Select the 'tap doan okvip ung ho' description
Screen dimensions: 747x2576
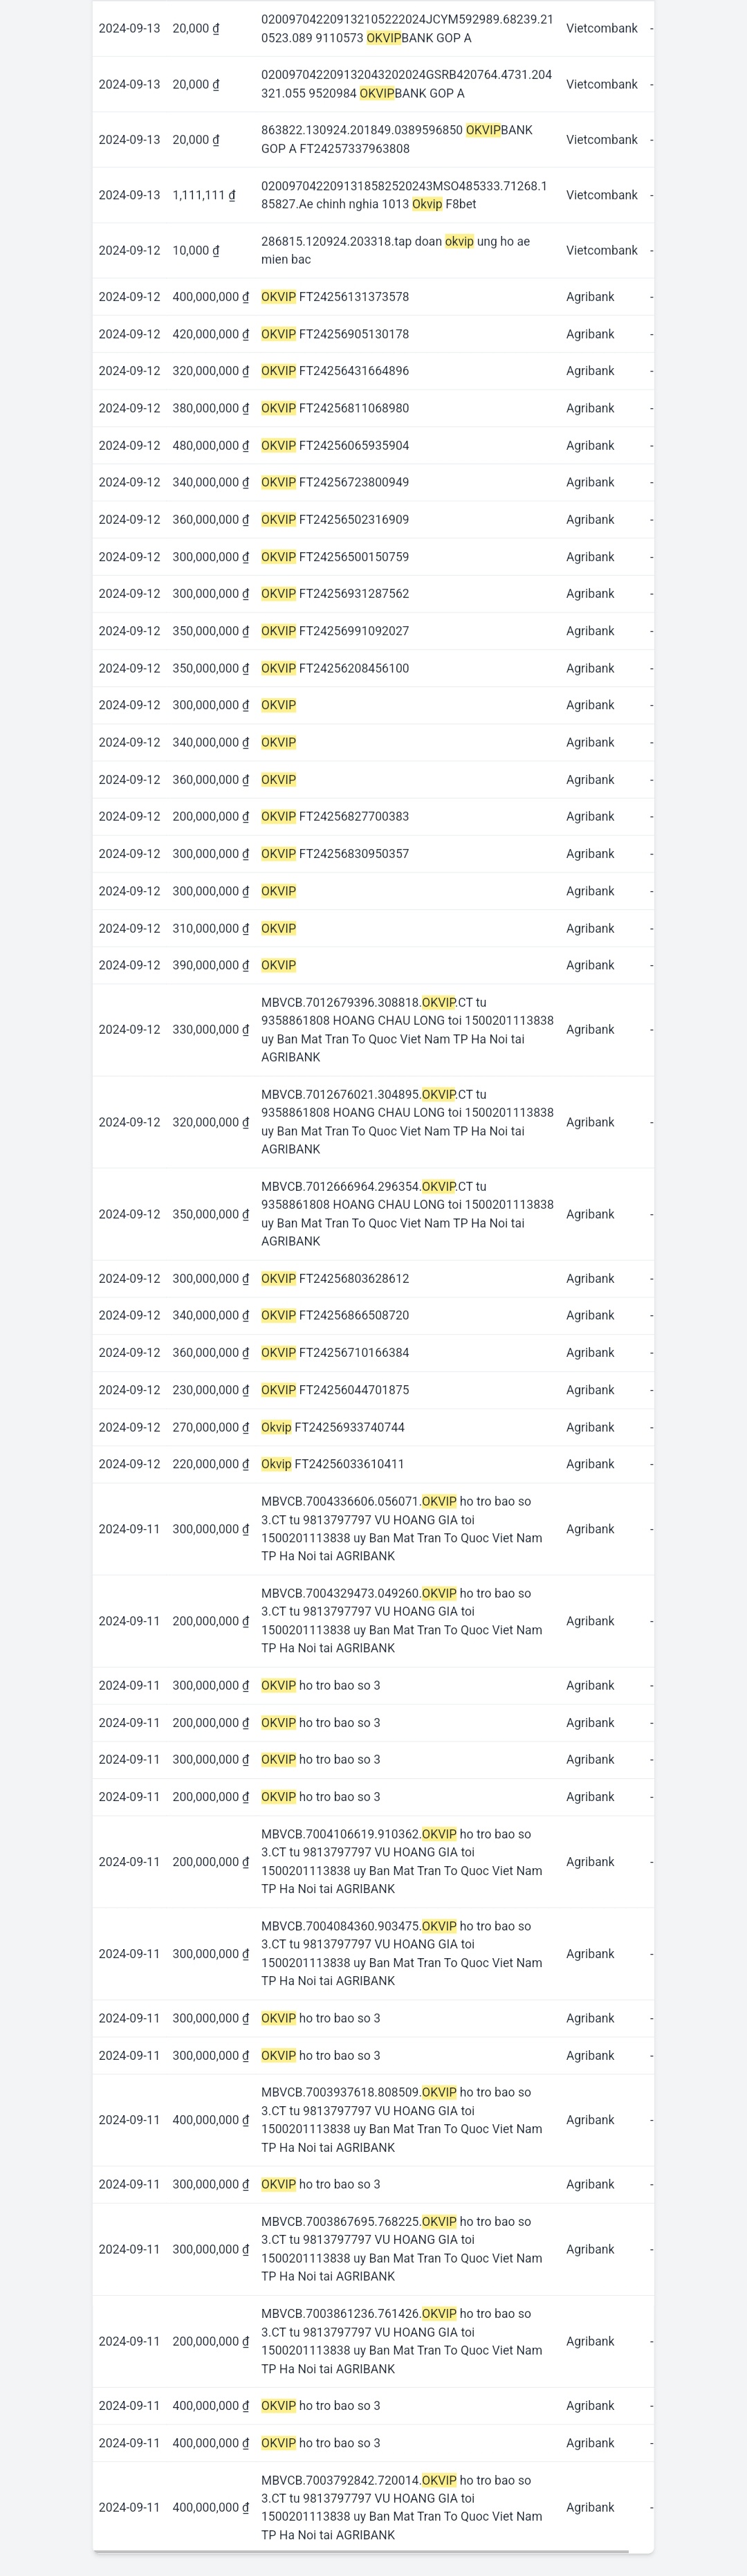coord(395,250)
